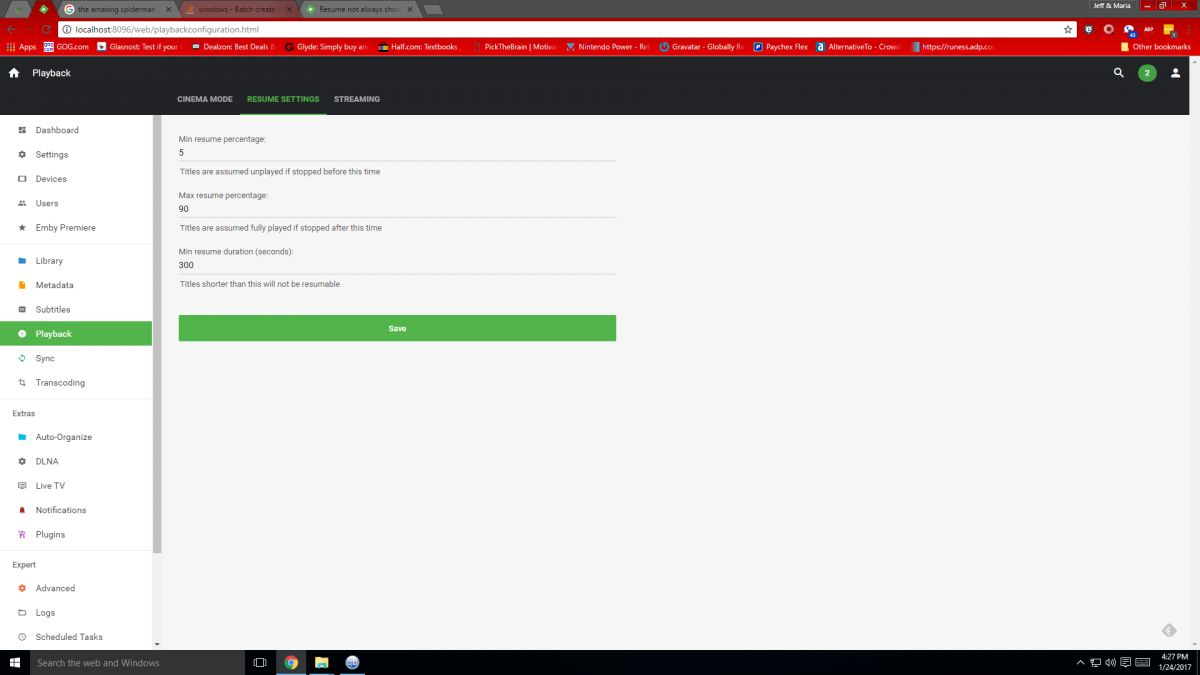Click the sidebar scroll-down arrow
The height and width of the screenshot is (675, 1200).
[x=156, y=645]
